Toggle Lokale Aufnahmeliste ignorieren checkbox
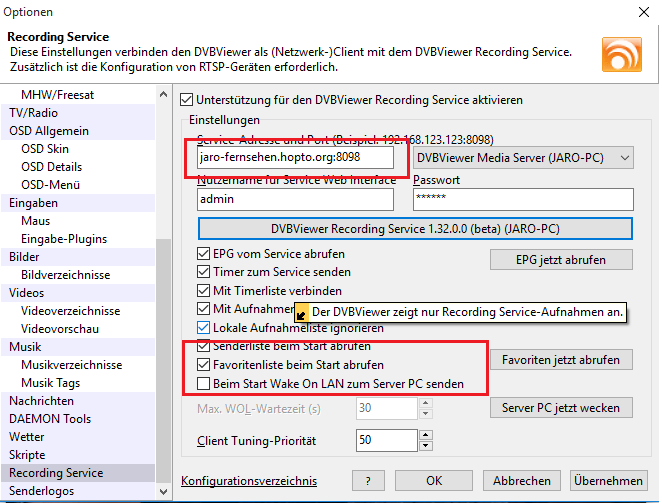662x503 pixels. 203,328
